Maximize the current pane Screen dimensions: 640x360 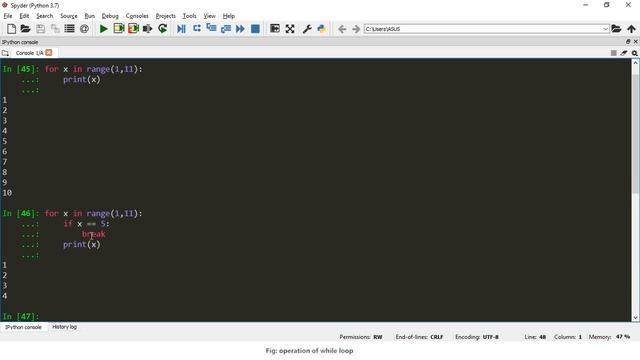click(275, 29)
